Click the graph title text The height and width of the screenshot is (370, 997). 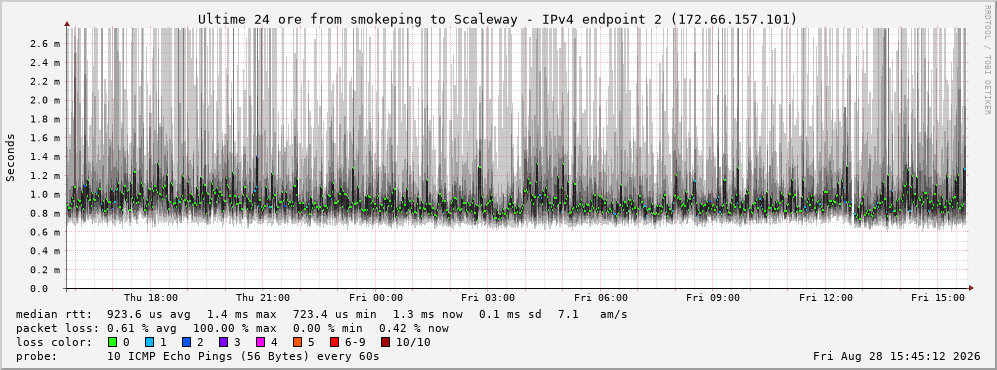click(497, 20)
